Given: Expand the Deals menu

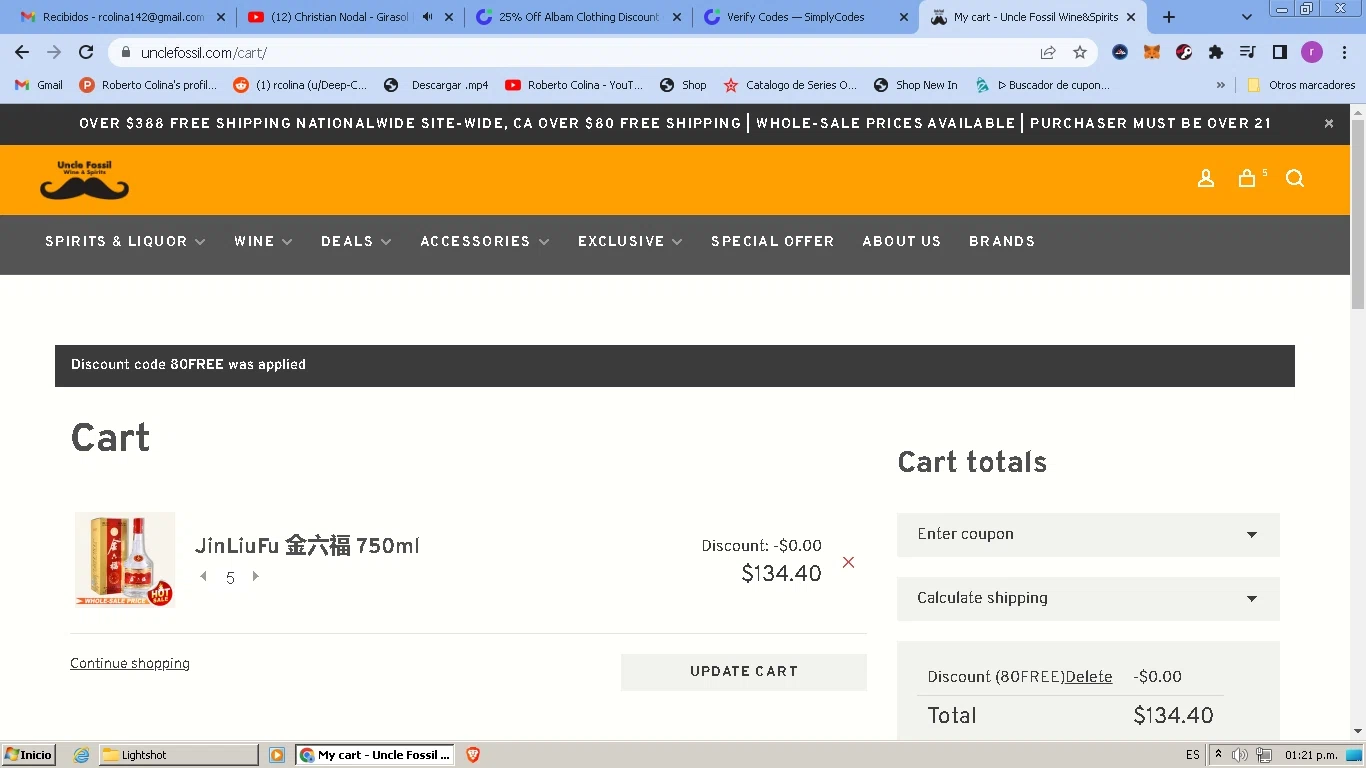Looking at the screenshot, I should [x=356, y=241].
